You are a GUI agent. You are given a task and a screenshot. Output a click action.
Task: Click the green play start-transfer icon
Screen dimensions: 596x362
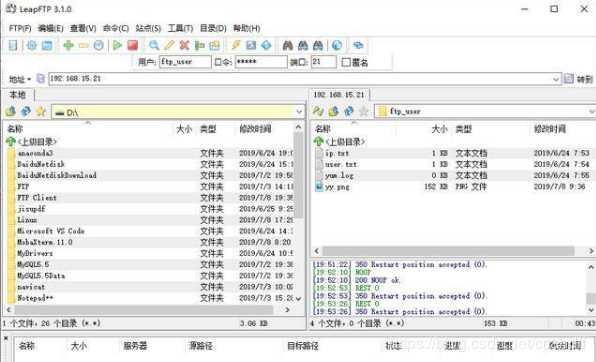coord(117,45)
